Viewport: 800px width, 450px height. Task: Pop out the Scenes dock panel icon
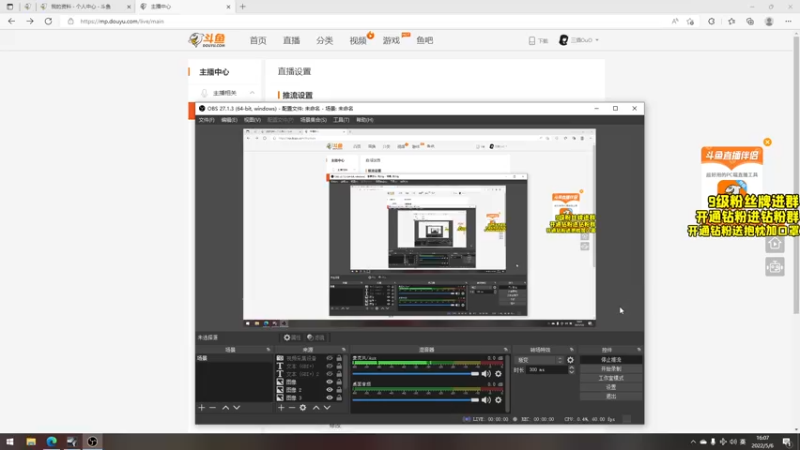coord(268,350)
